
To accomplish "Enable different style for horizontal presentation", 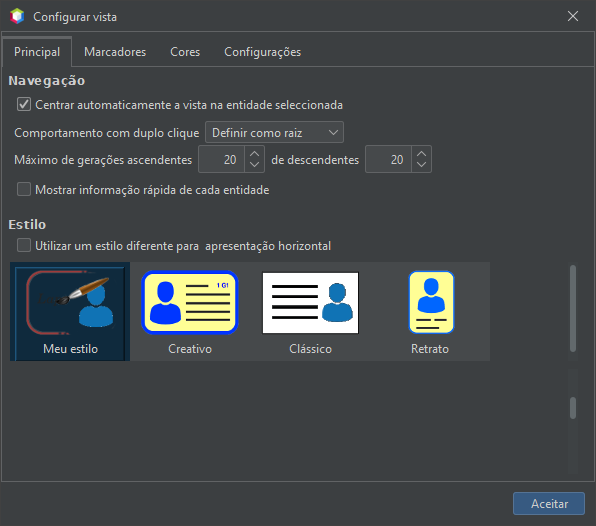I will [24, 245].
